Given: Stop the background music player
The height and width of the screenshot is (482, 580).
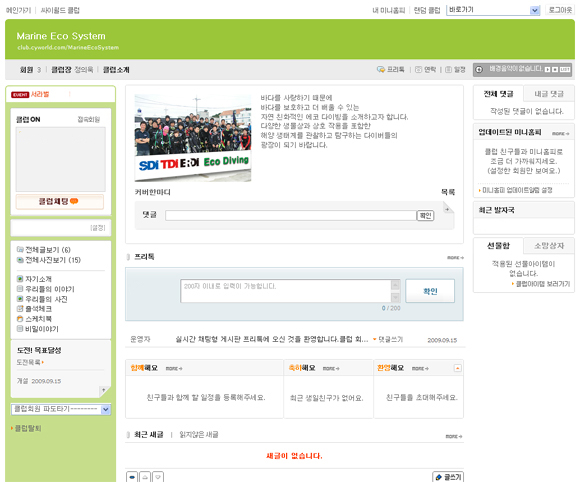Looking at the screenshot, I should coord(555,70).
